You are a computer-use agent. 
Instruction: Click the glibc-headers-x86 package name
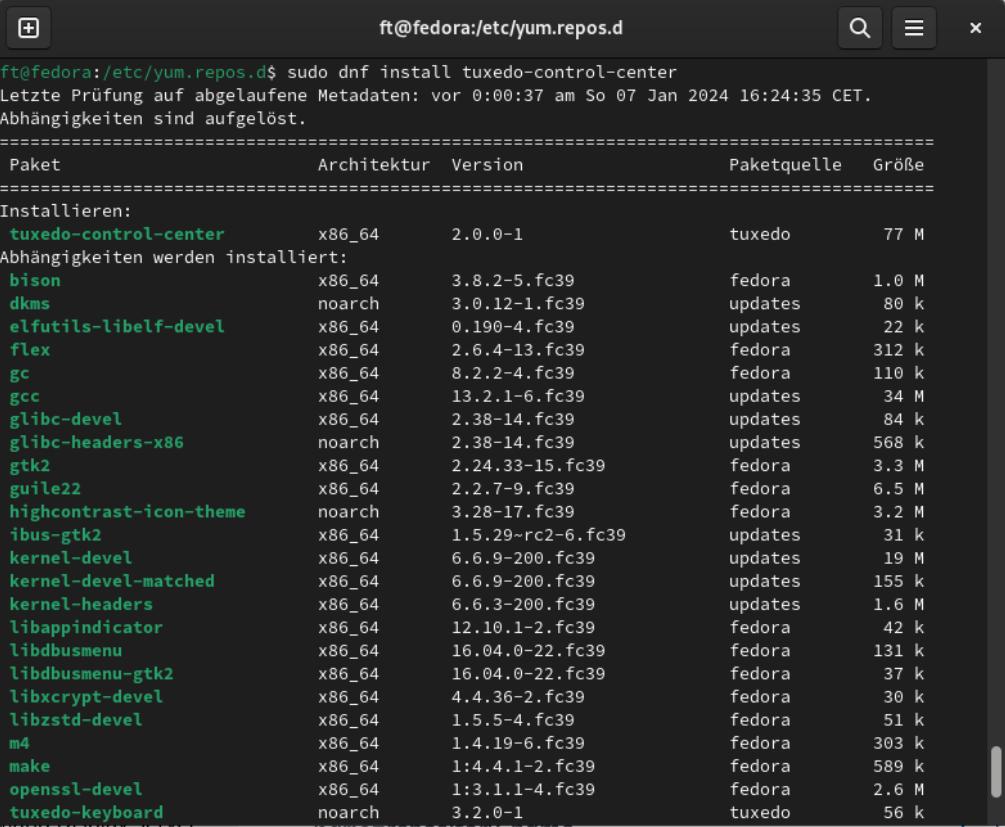pos(97,442)
